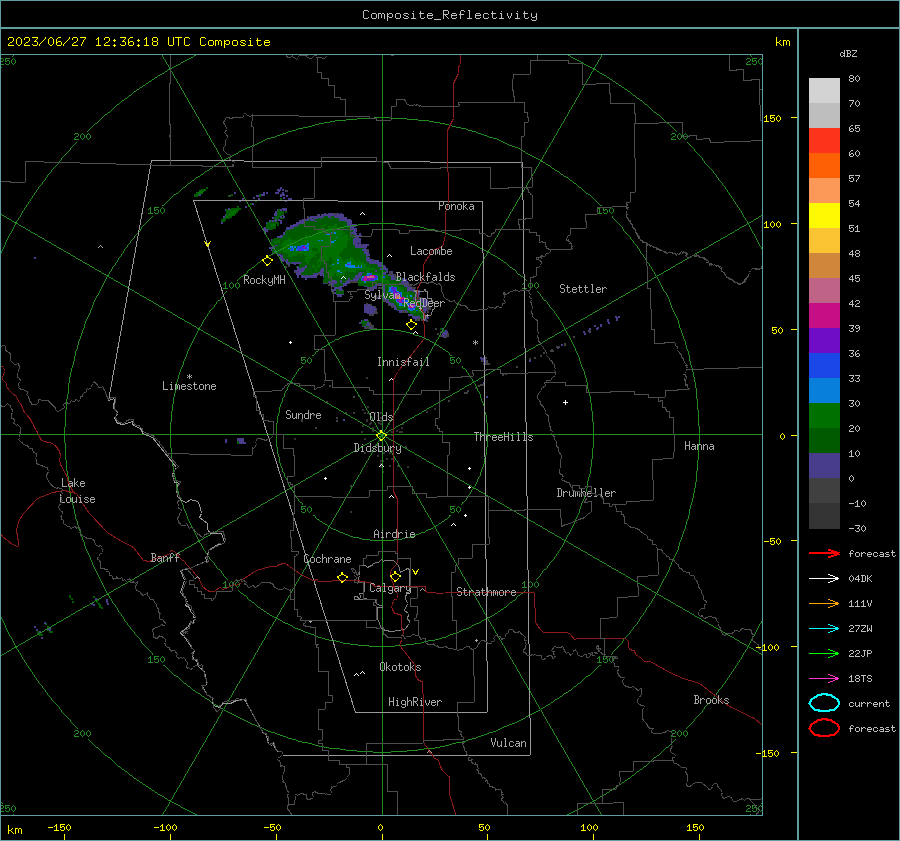Click the Hanna label
The width and height of the screenshot is (900, 841).
click(699, 446)
